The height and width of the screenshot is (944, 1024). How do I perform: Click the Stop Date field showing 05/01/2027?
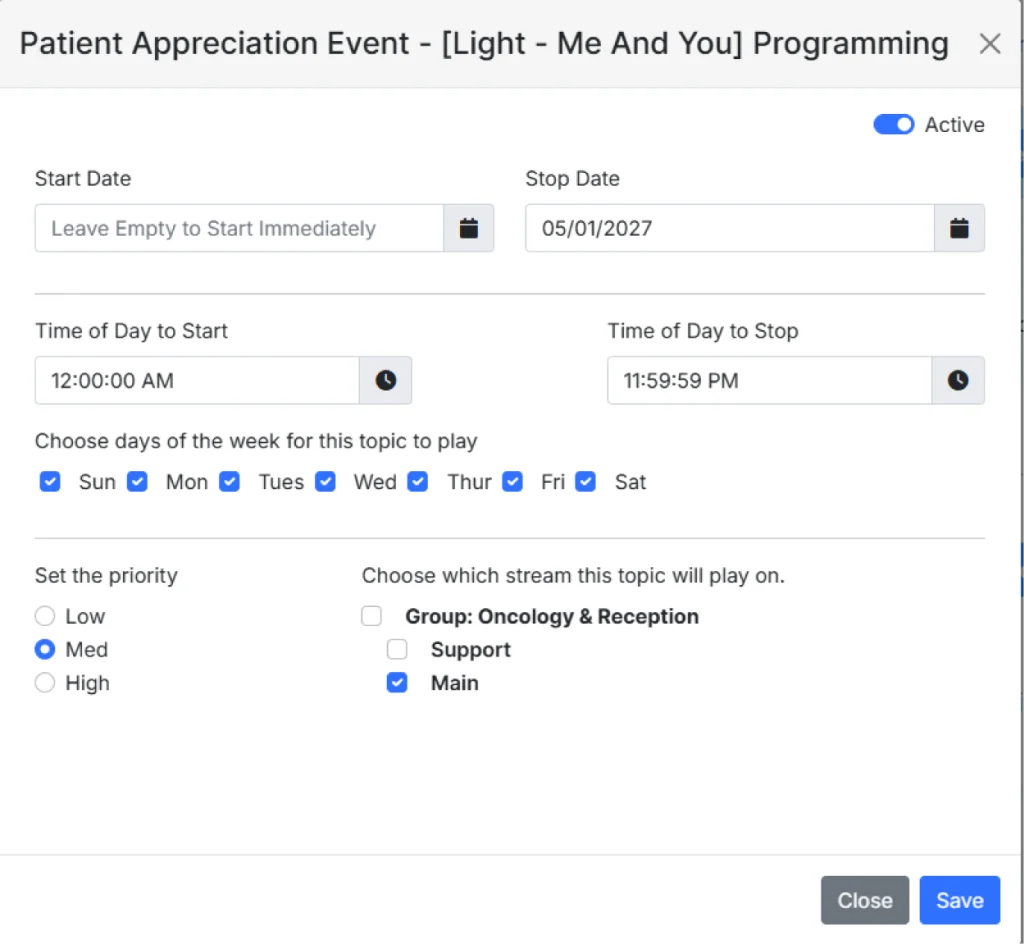(x=729, y=228)
